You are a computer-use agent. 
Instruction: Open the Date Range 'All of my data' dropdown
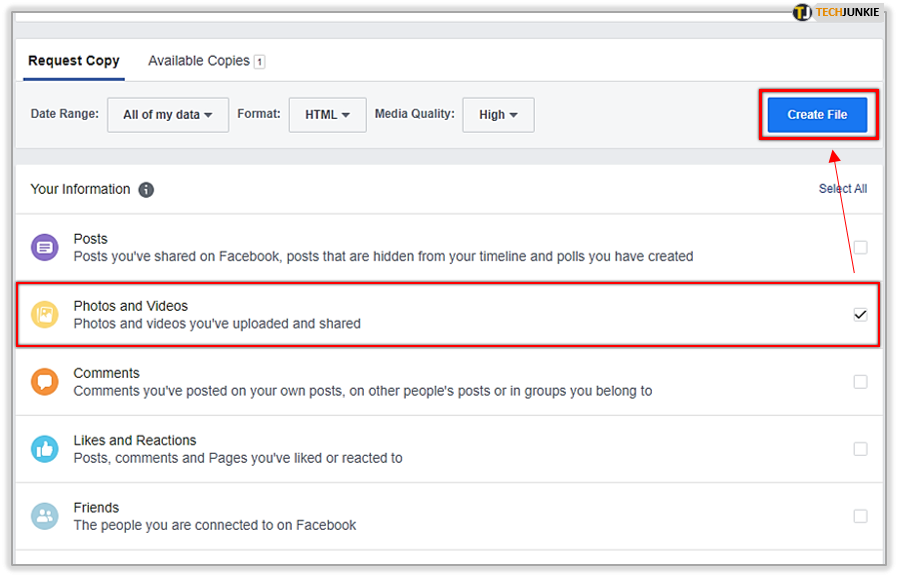pyautogui.click(x=168, y=115)
